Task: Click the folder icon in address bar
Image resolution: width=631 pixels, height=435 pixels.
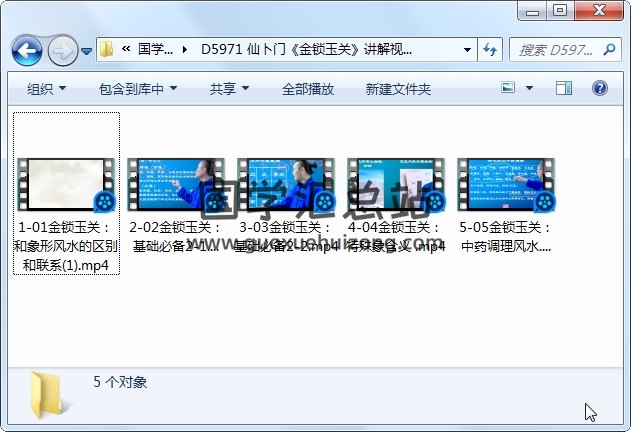Action: click(x=107, y=49)
